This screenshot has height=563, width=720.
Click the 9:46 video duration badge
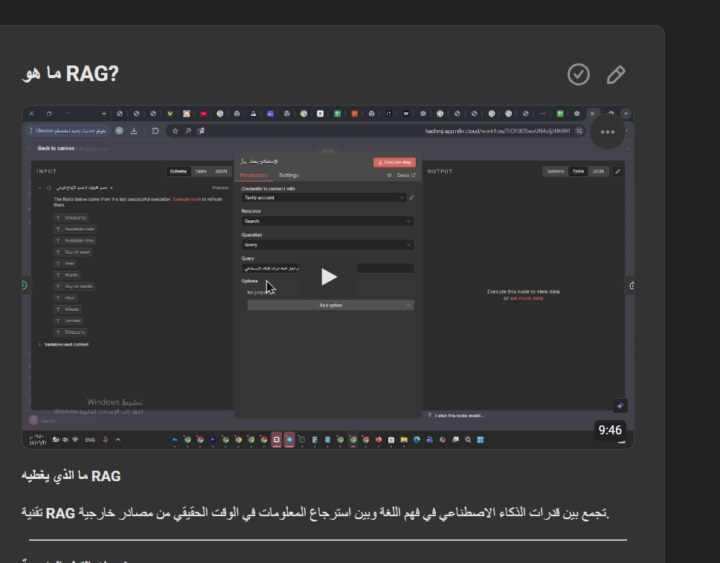[610, 430]
